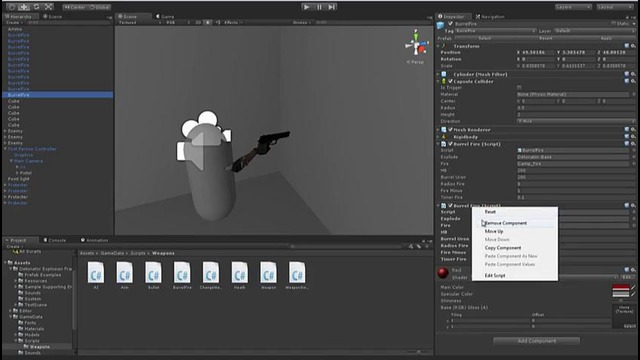Click the Step forward button
Screen dimensions: 640x360
pos(331,7)
